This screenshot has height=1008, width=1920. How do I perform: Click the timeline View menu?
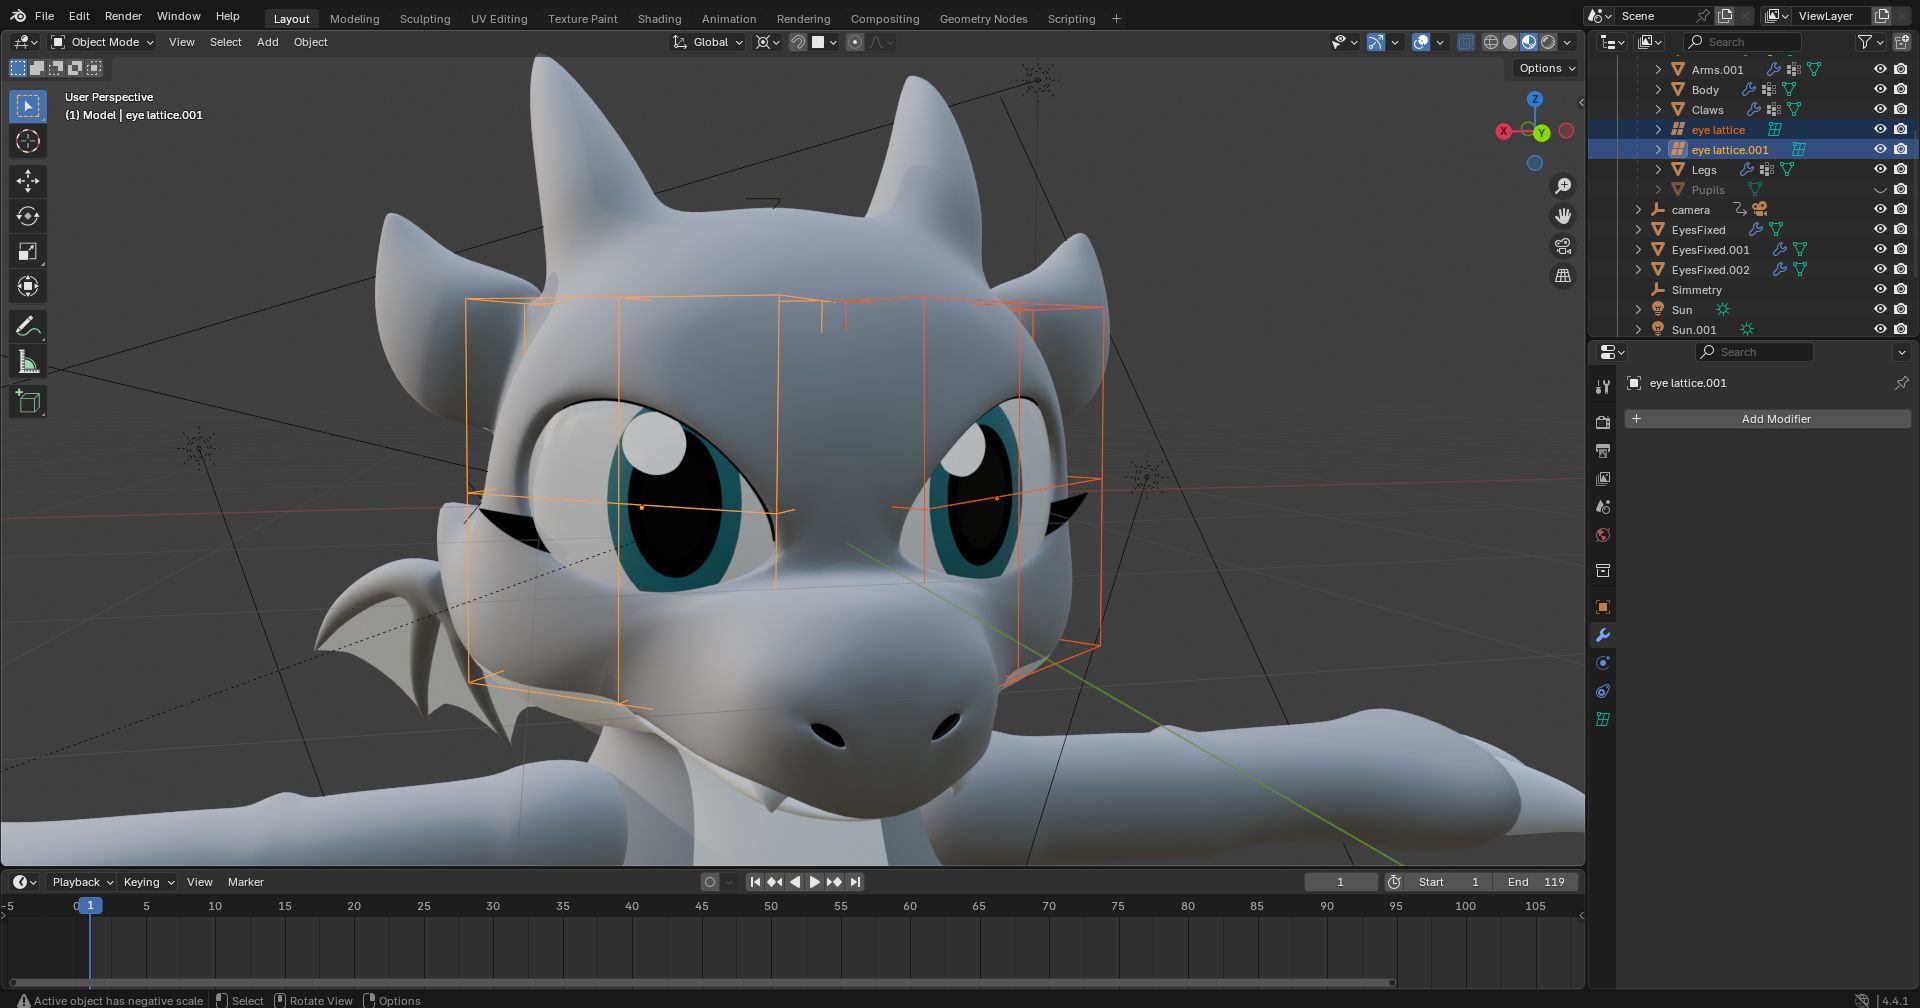(200, 882)
